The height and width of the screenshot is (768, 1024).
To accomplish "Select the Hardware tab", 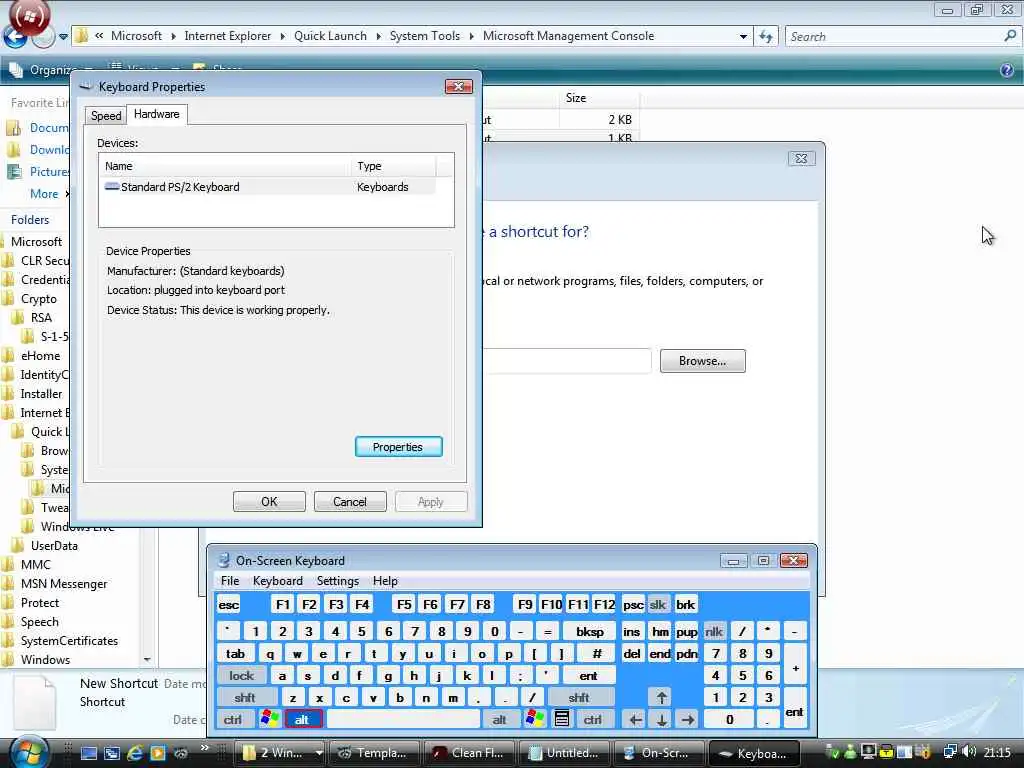I will [x=157, y=114].
